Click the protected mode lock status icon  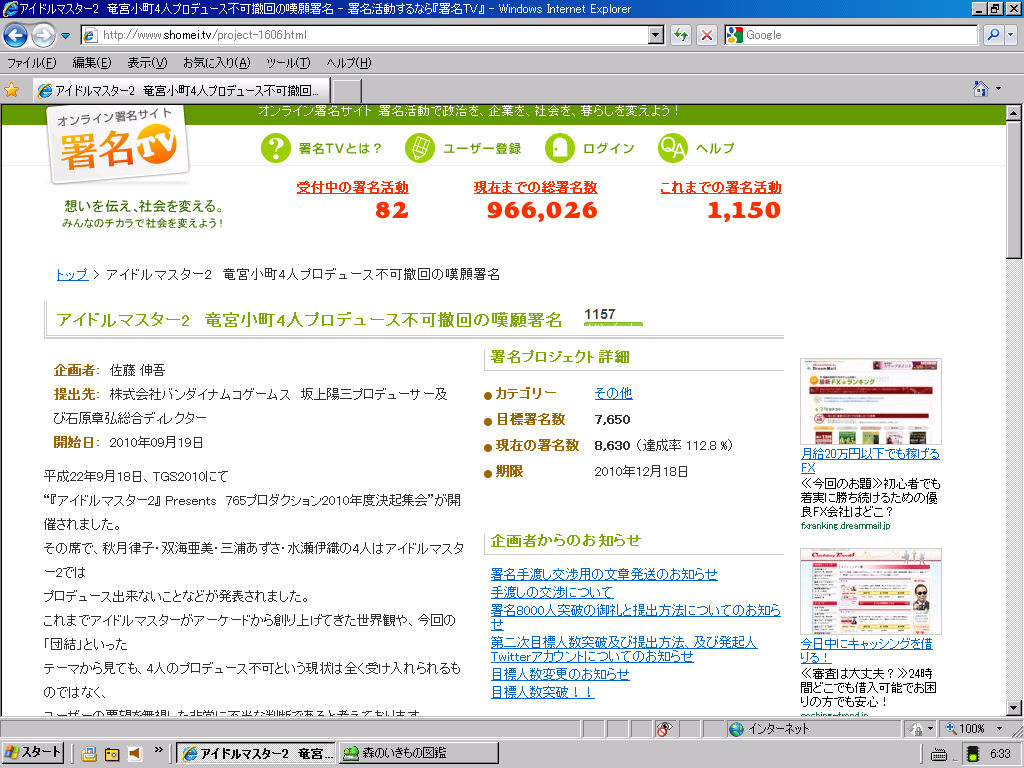point(917,729)
